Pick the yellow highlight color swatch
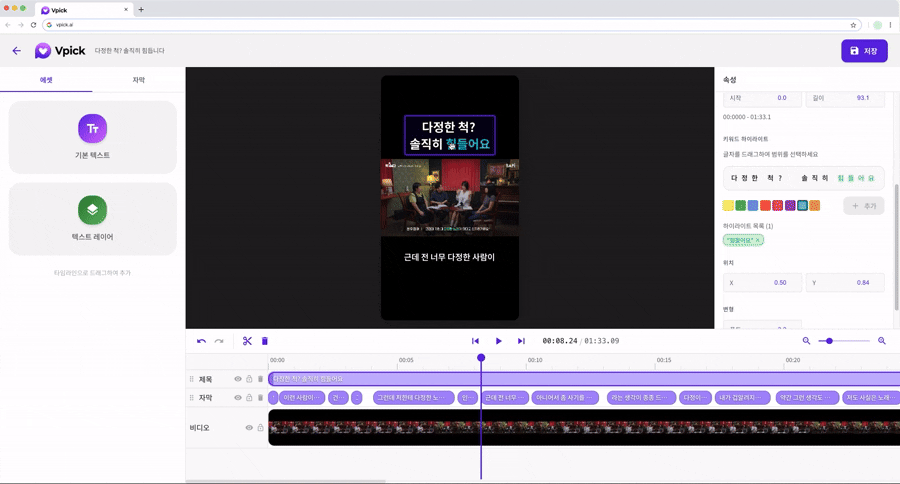 click(x=728, y=206)
